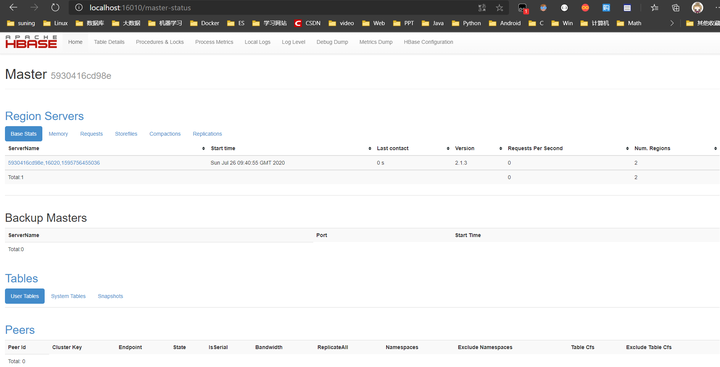This screenshot has width=720, height=367.
Task: Switch to System Tables tab
Action: [68, 296]
